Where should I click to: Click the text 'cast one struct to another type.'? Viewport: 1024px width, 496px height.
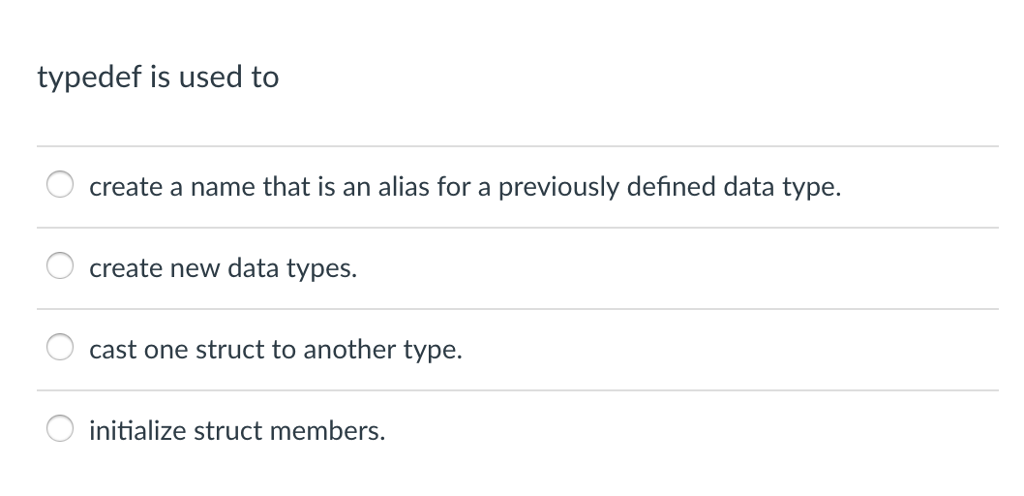(276, 350)
